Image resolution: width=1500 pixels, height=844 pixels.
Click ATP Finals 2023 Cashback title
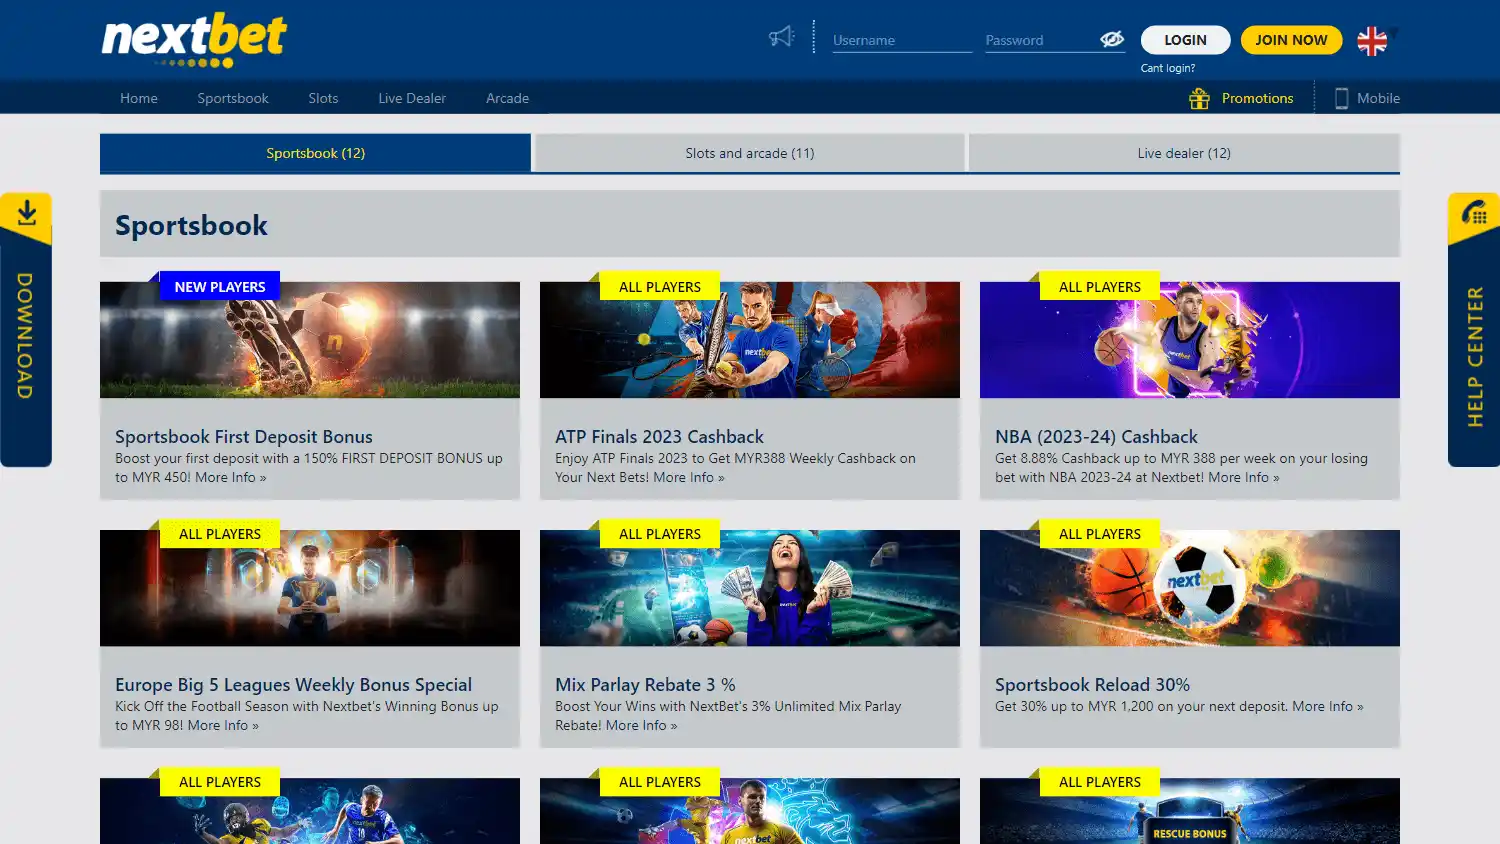(659, 437)
